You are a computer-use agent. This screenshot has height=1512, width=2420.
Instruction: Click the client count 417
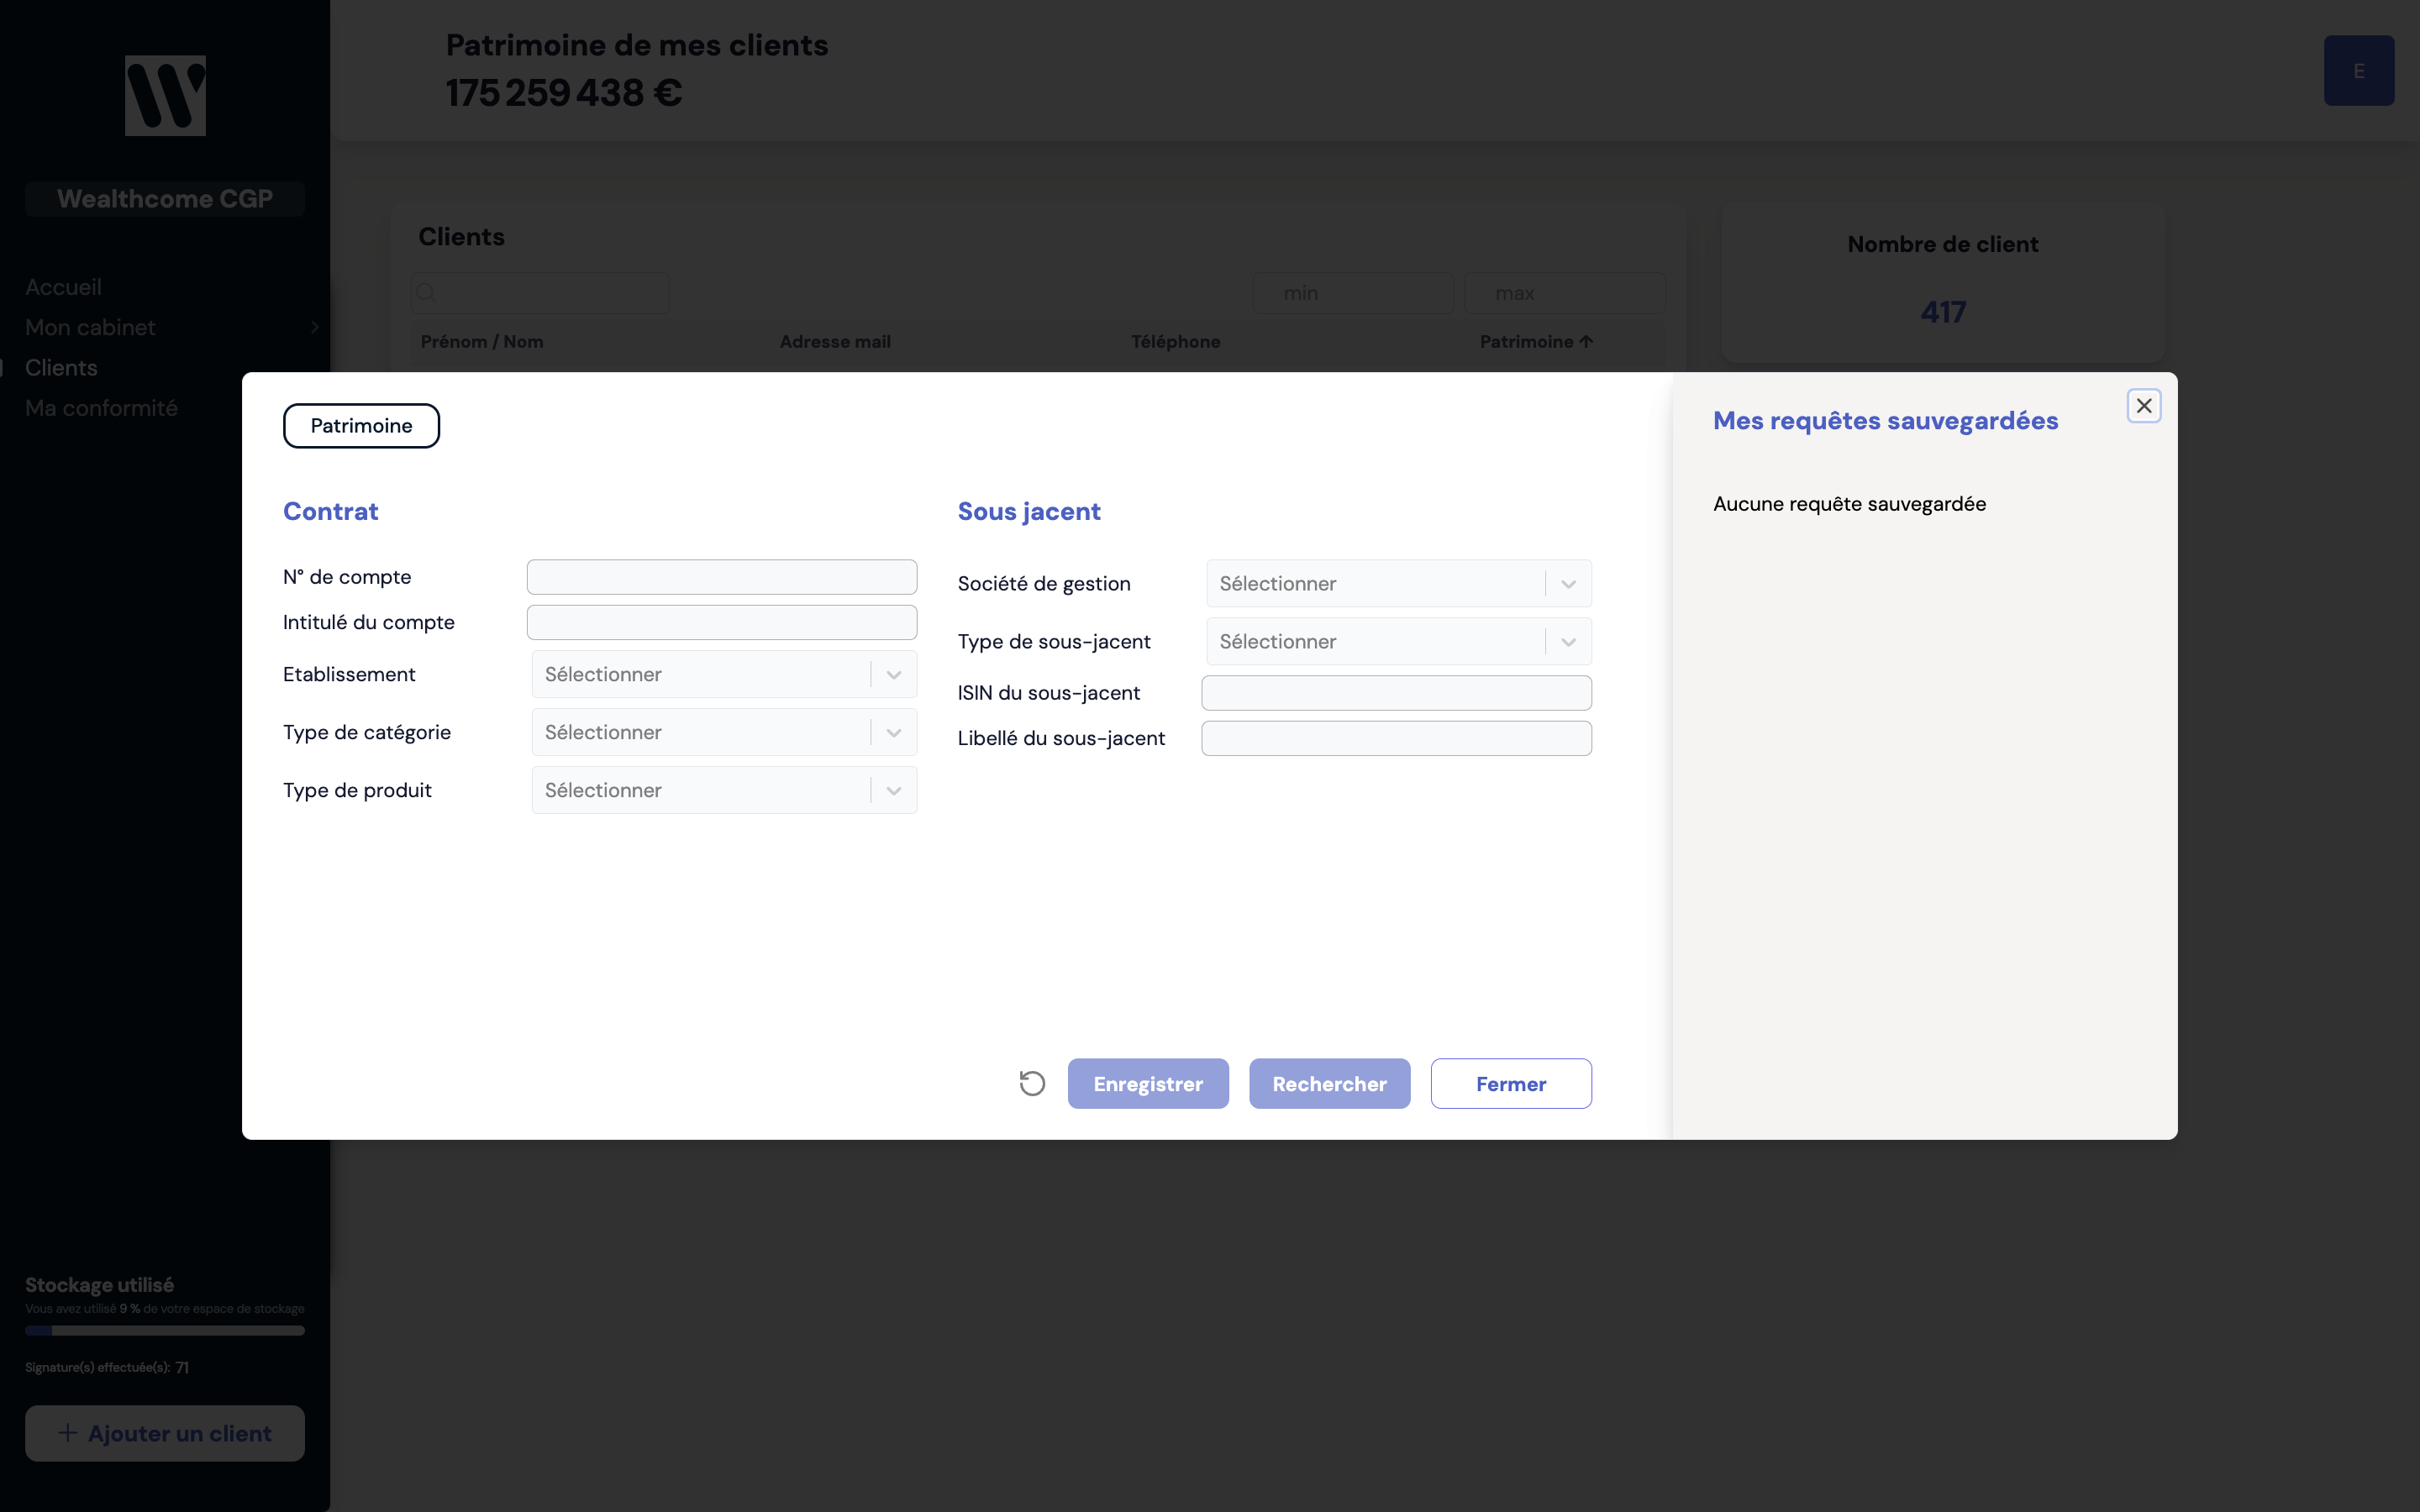[x=1943, y=312]
